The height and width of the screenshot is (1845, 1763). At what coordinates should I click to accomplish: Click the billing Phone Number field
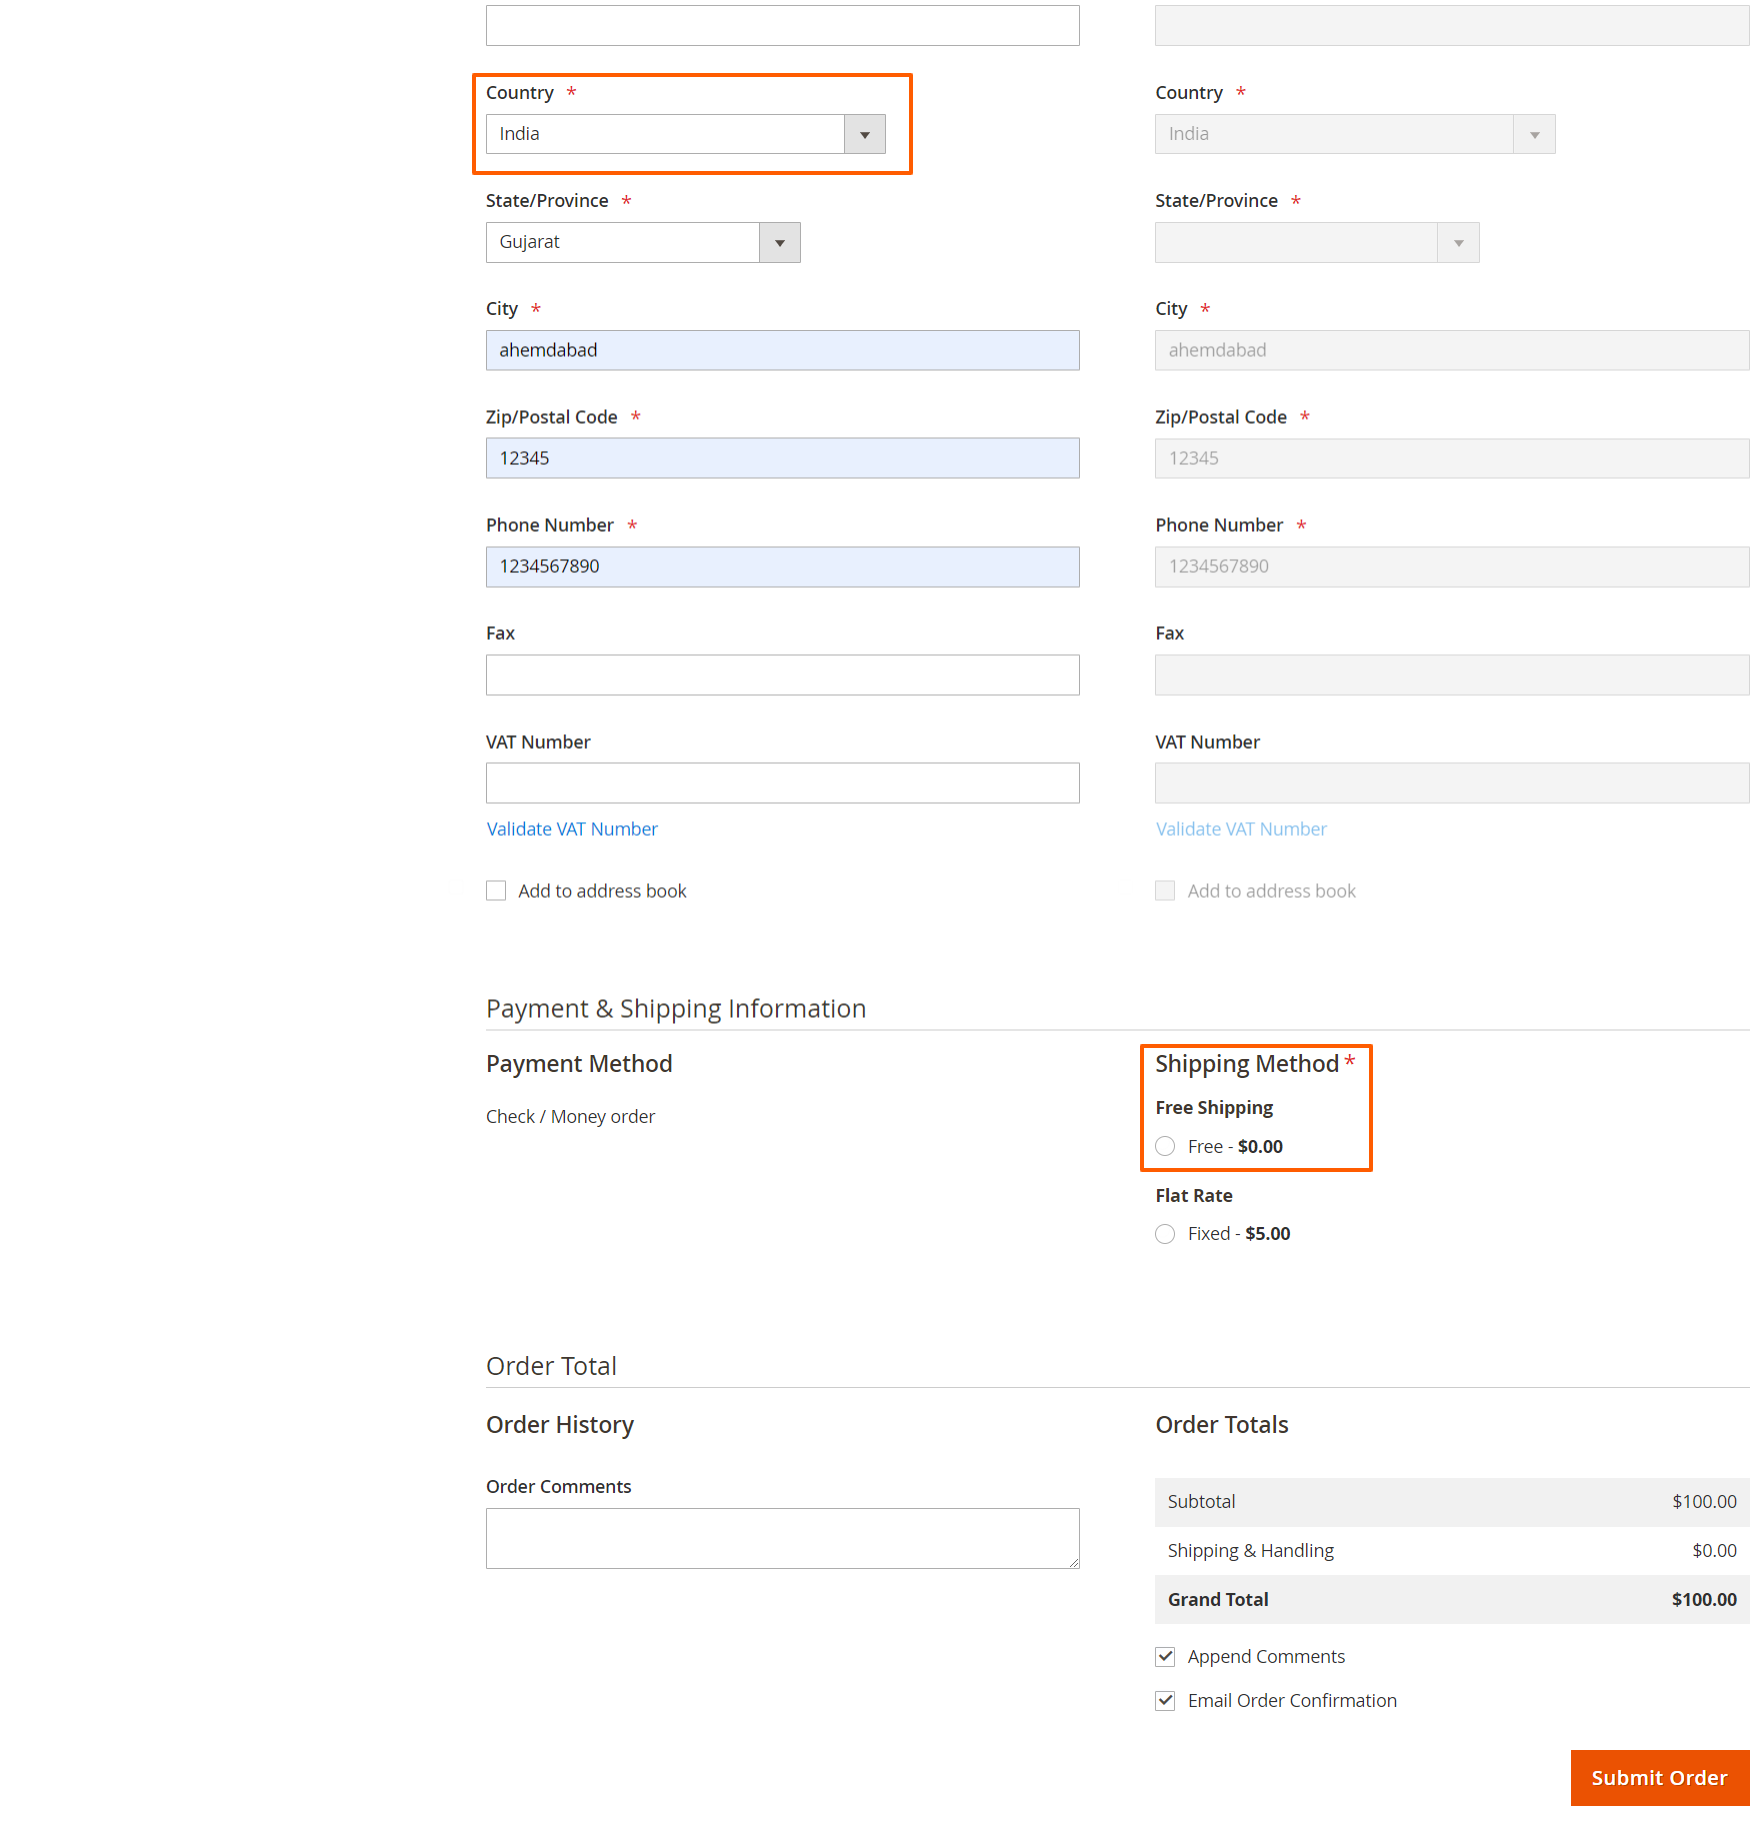coord(782,566)
